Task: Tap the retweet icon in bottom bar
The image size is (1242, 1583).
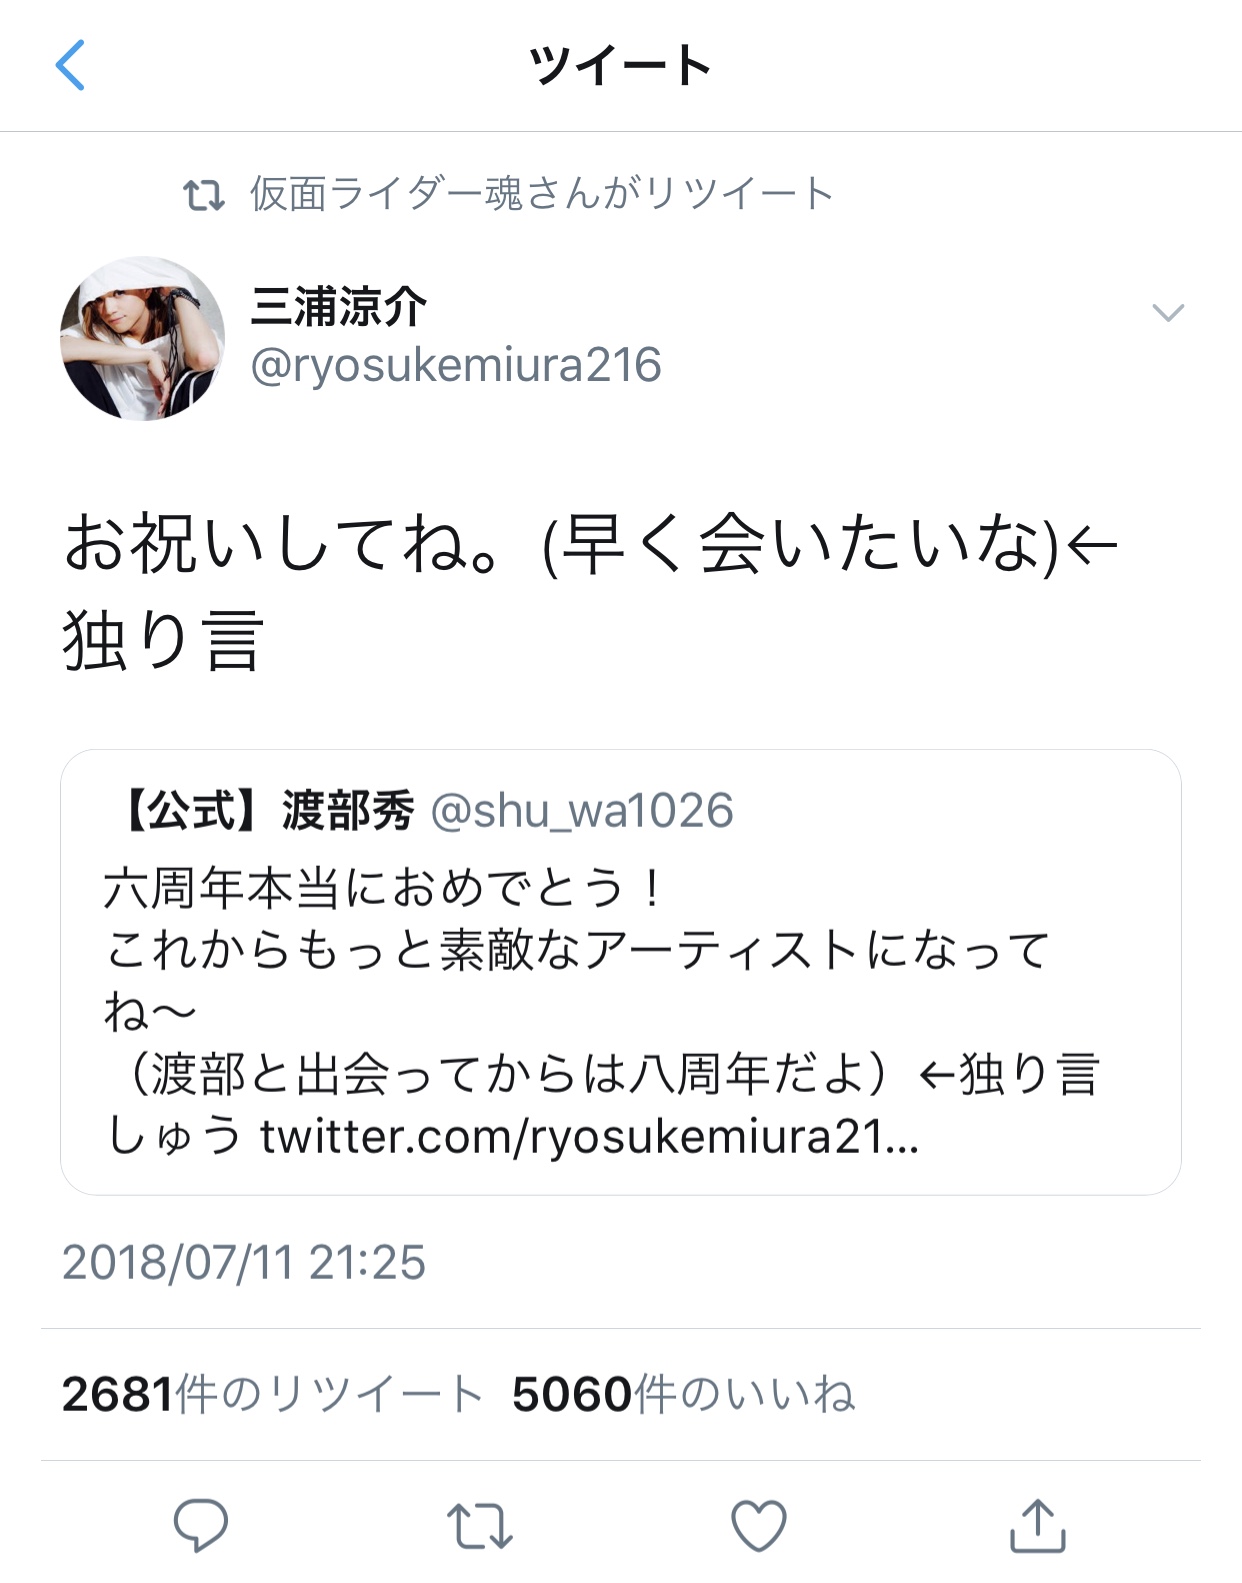Action: [x=479, y=1526]
